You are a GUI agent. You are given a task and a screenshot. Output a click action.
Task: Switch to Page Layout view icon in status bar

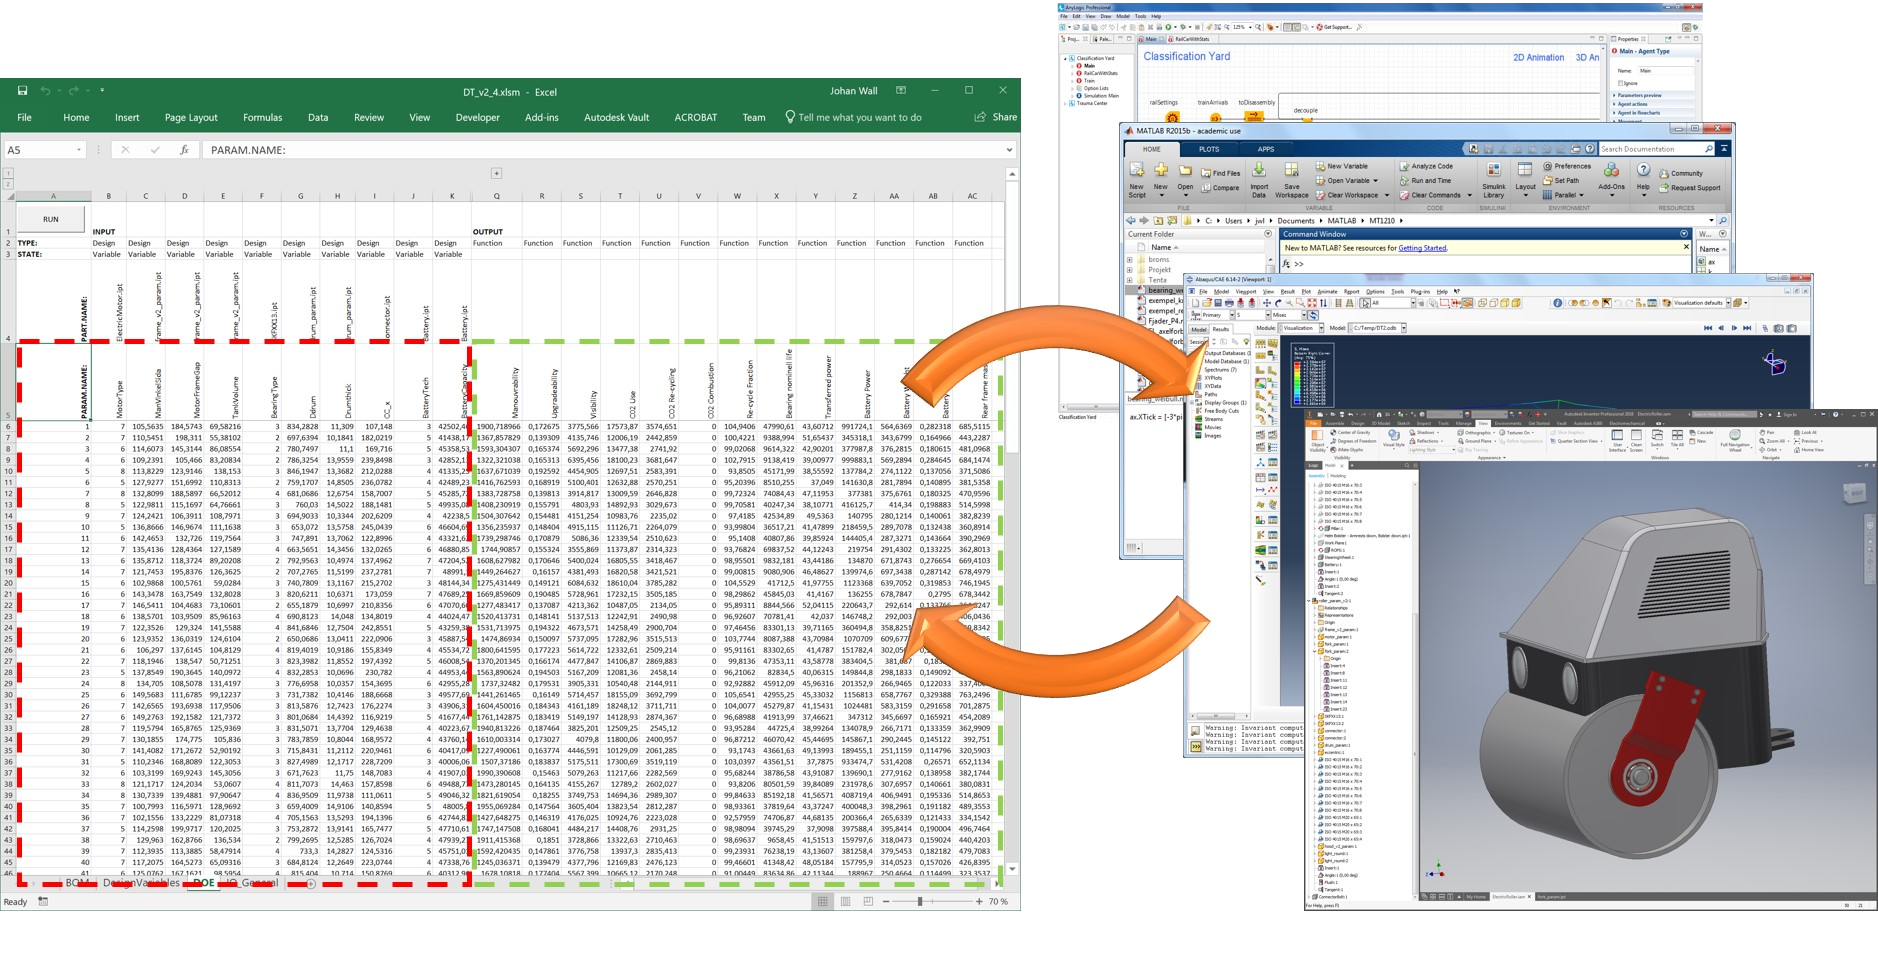click(x=846, y=901)
